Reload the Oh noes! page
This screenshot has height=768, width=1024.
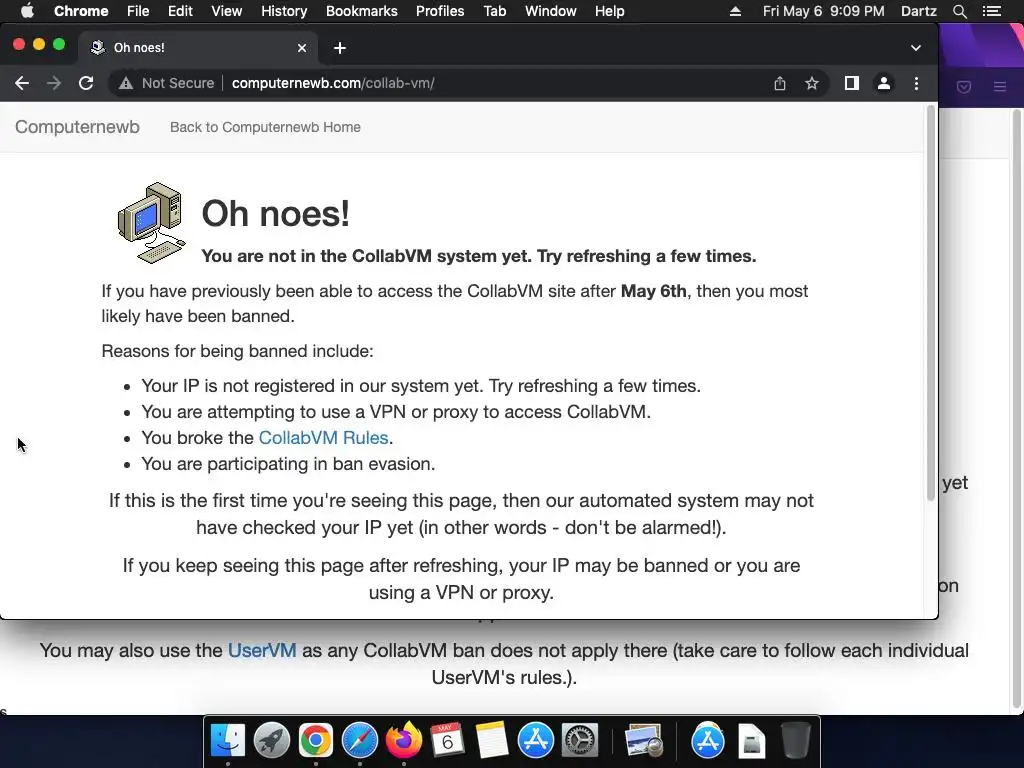coord(86,83)
